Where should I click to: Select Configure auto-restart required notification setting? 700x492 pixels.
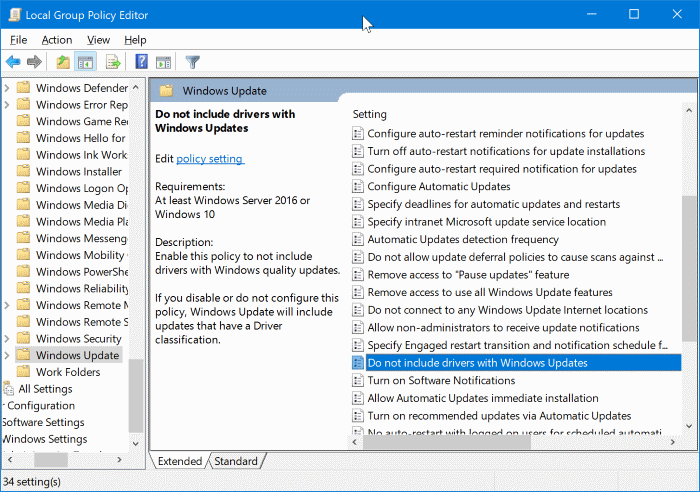502,169
